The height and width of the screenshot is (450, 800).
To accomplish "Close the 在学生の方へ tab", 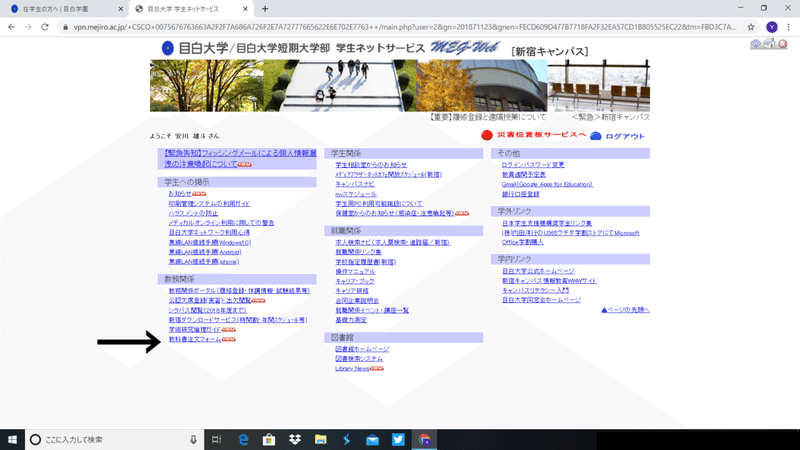I will pyautogui.click(x=120, y=9).
